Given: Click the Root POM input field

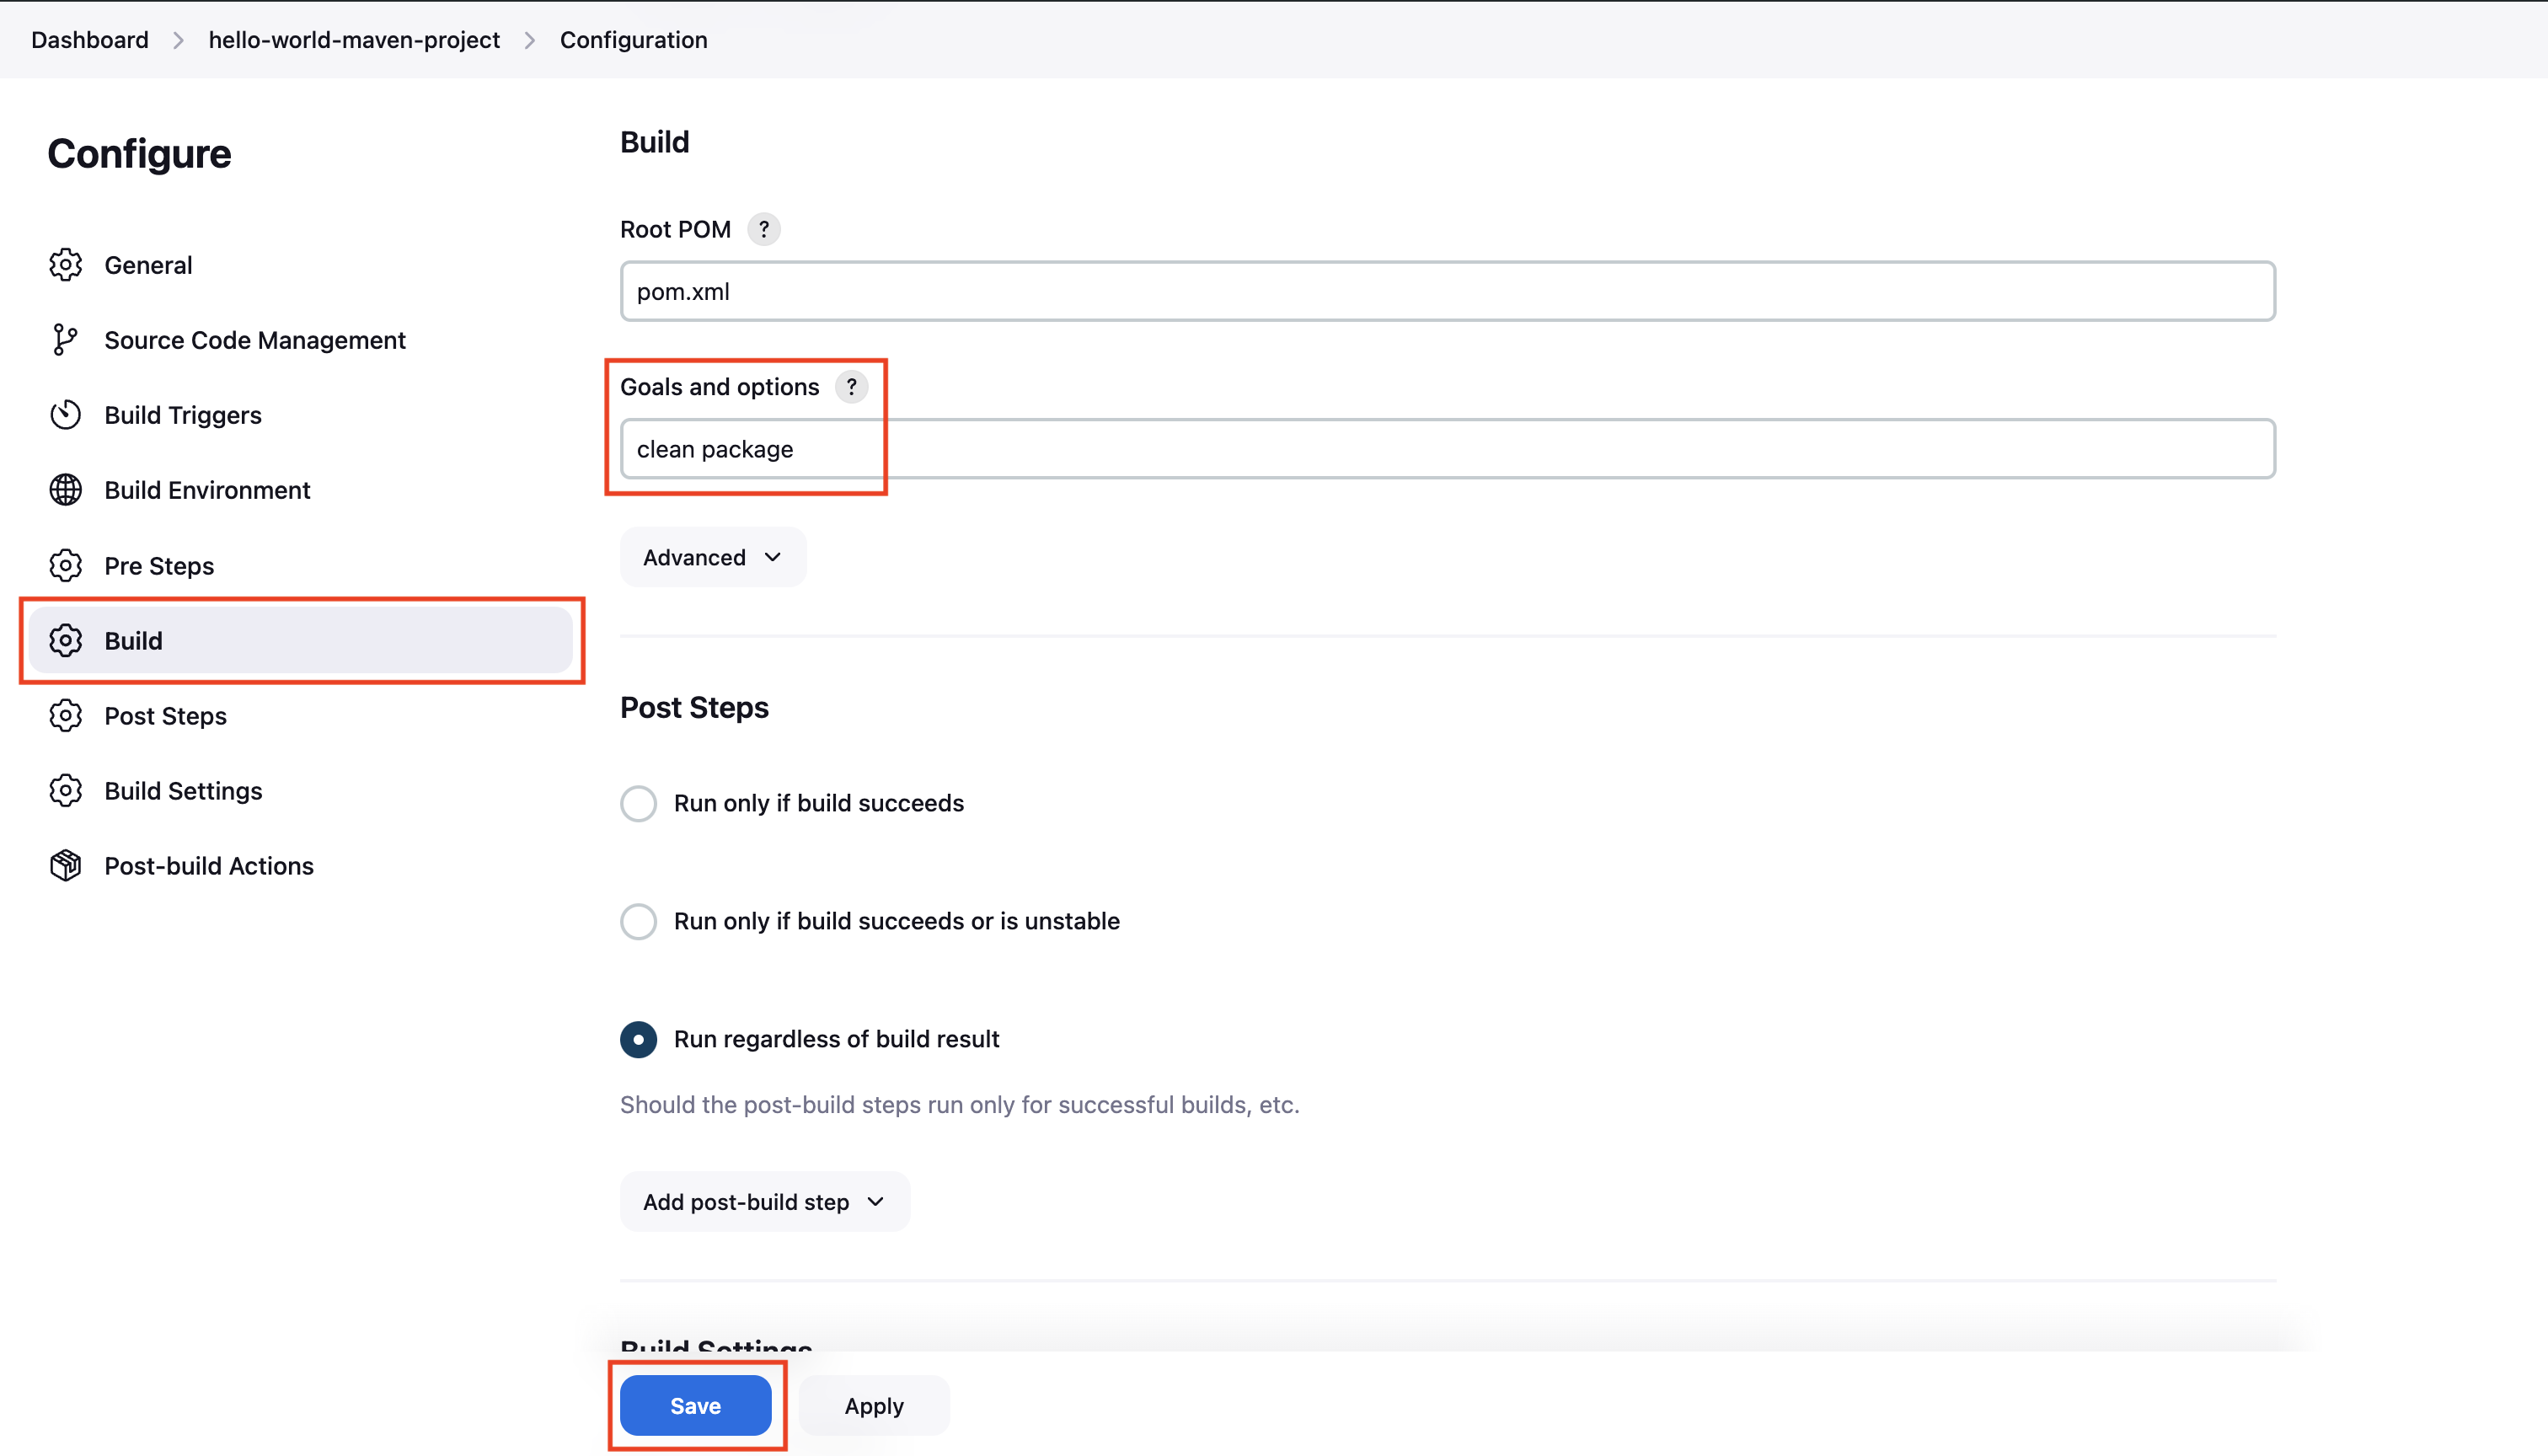Looking at the screenshot, I should point(1448,291).
